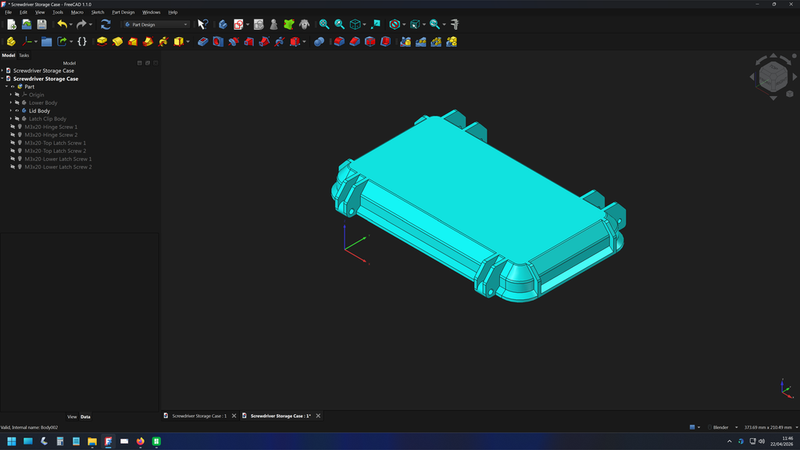Collapse the Part tree node
800x450 pixels.
click(6, 87)
